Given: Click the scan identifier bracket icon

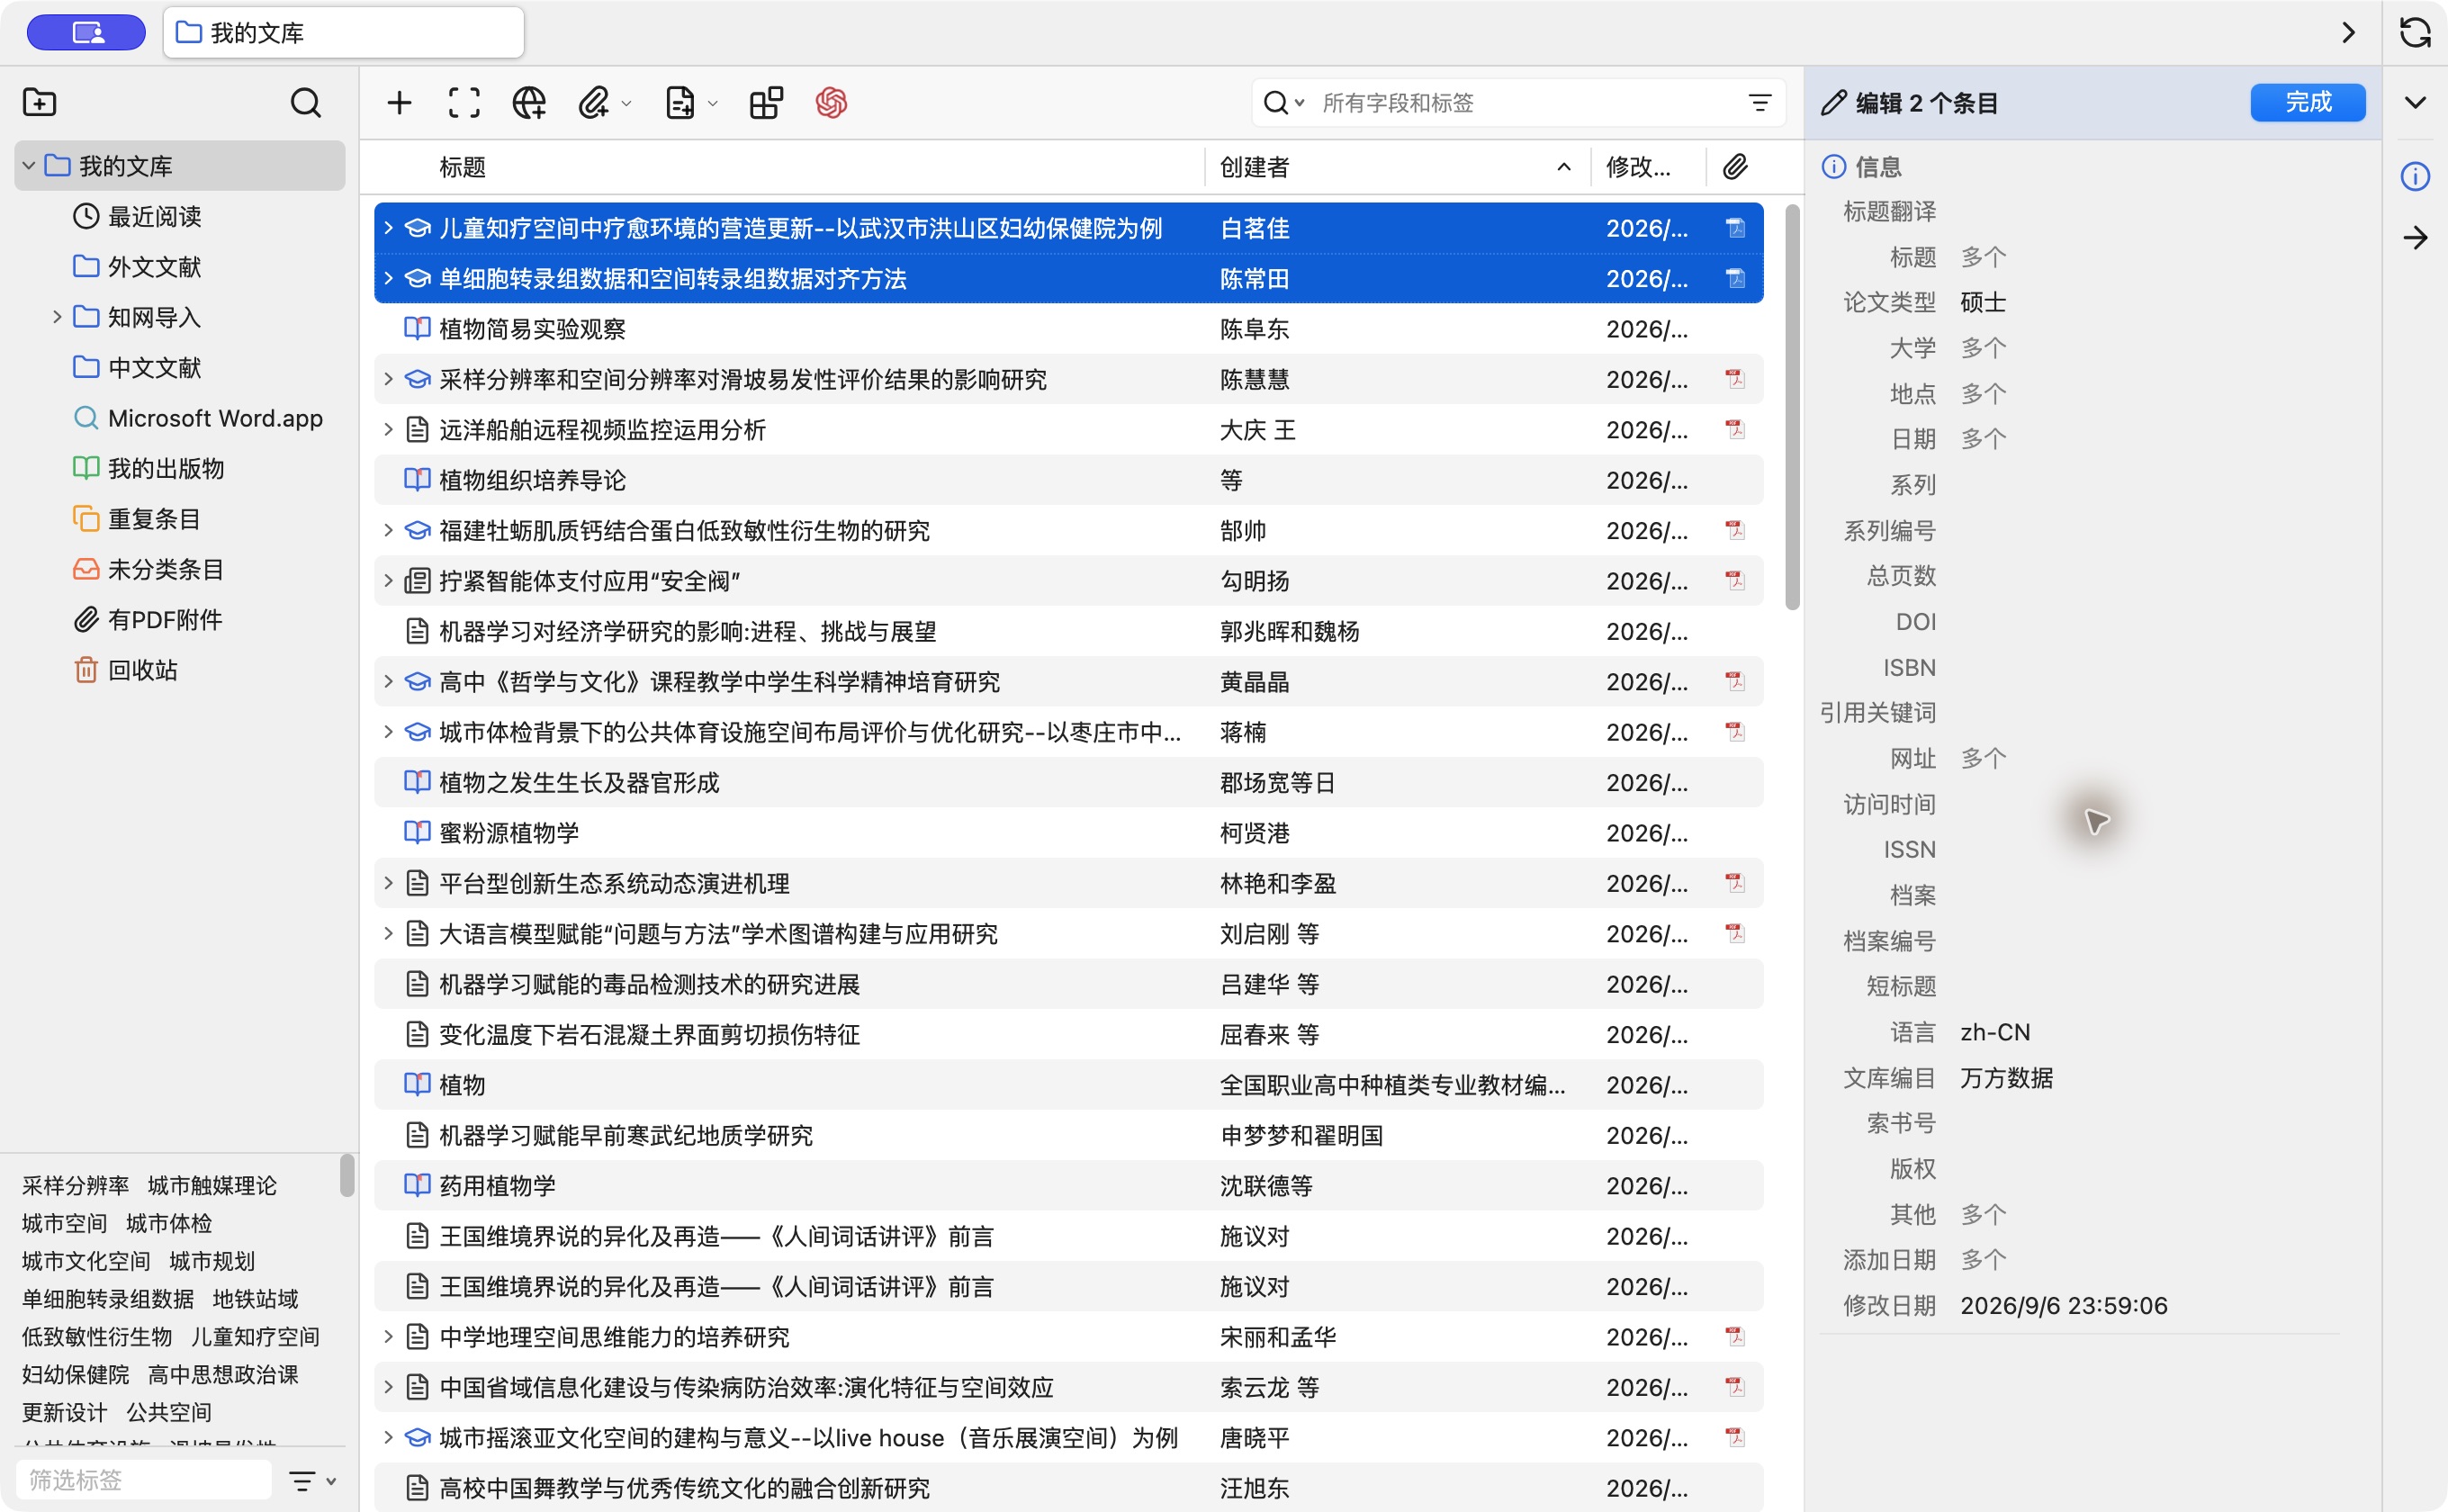Looking at the screenshot, I should tap(464, 102).
